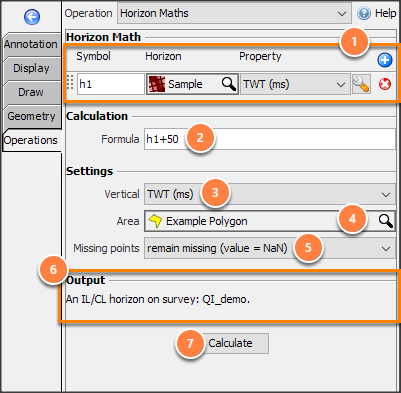Open the Vertical TWT (ms) dropdown

270,194
